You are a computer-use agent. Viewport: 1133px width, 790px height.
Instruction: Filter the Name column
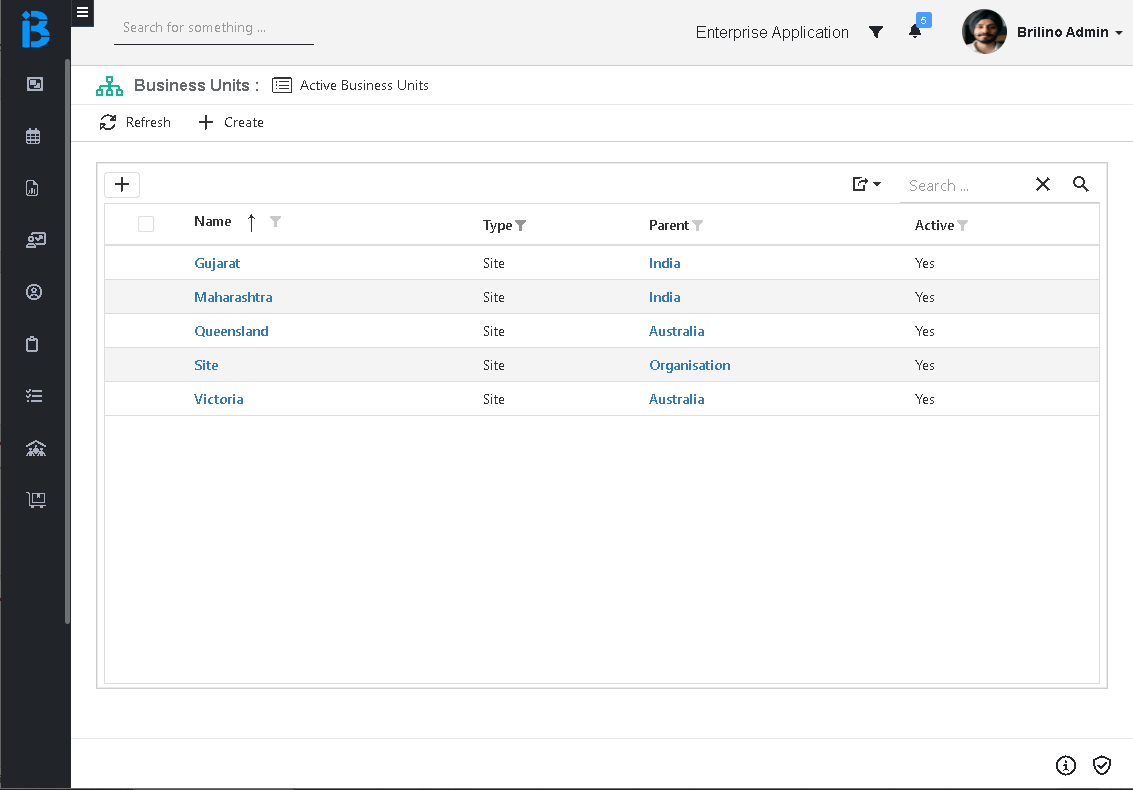pyautogui.click(x=275, y=221)
